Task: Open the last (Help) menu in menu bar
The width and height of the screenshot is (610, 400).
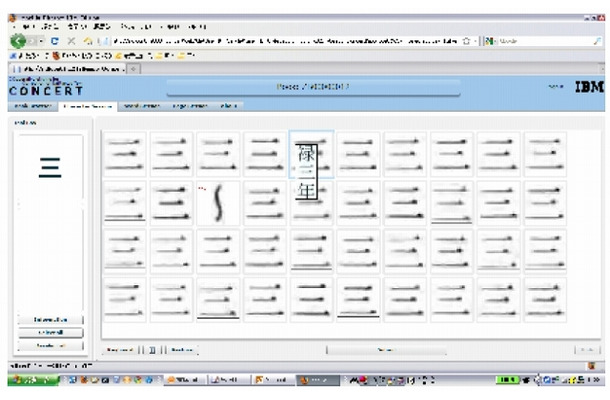Action: (197, 27)
